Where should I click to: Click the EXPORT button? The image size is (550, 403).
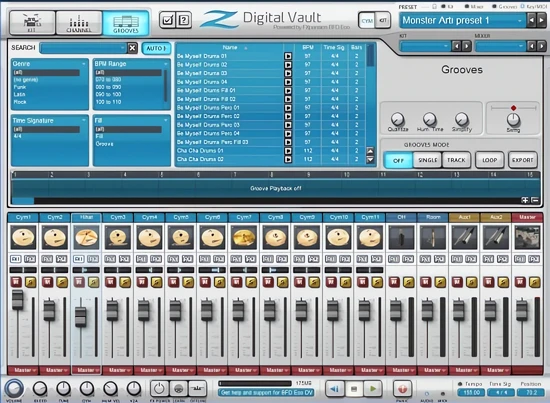[x=522, y=160]
